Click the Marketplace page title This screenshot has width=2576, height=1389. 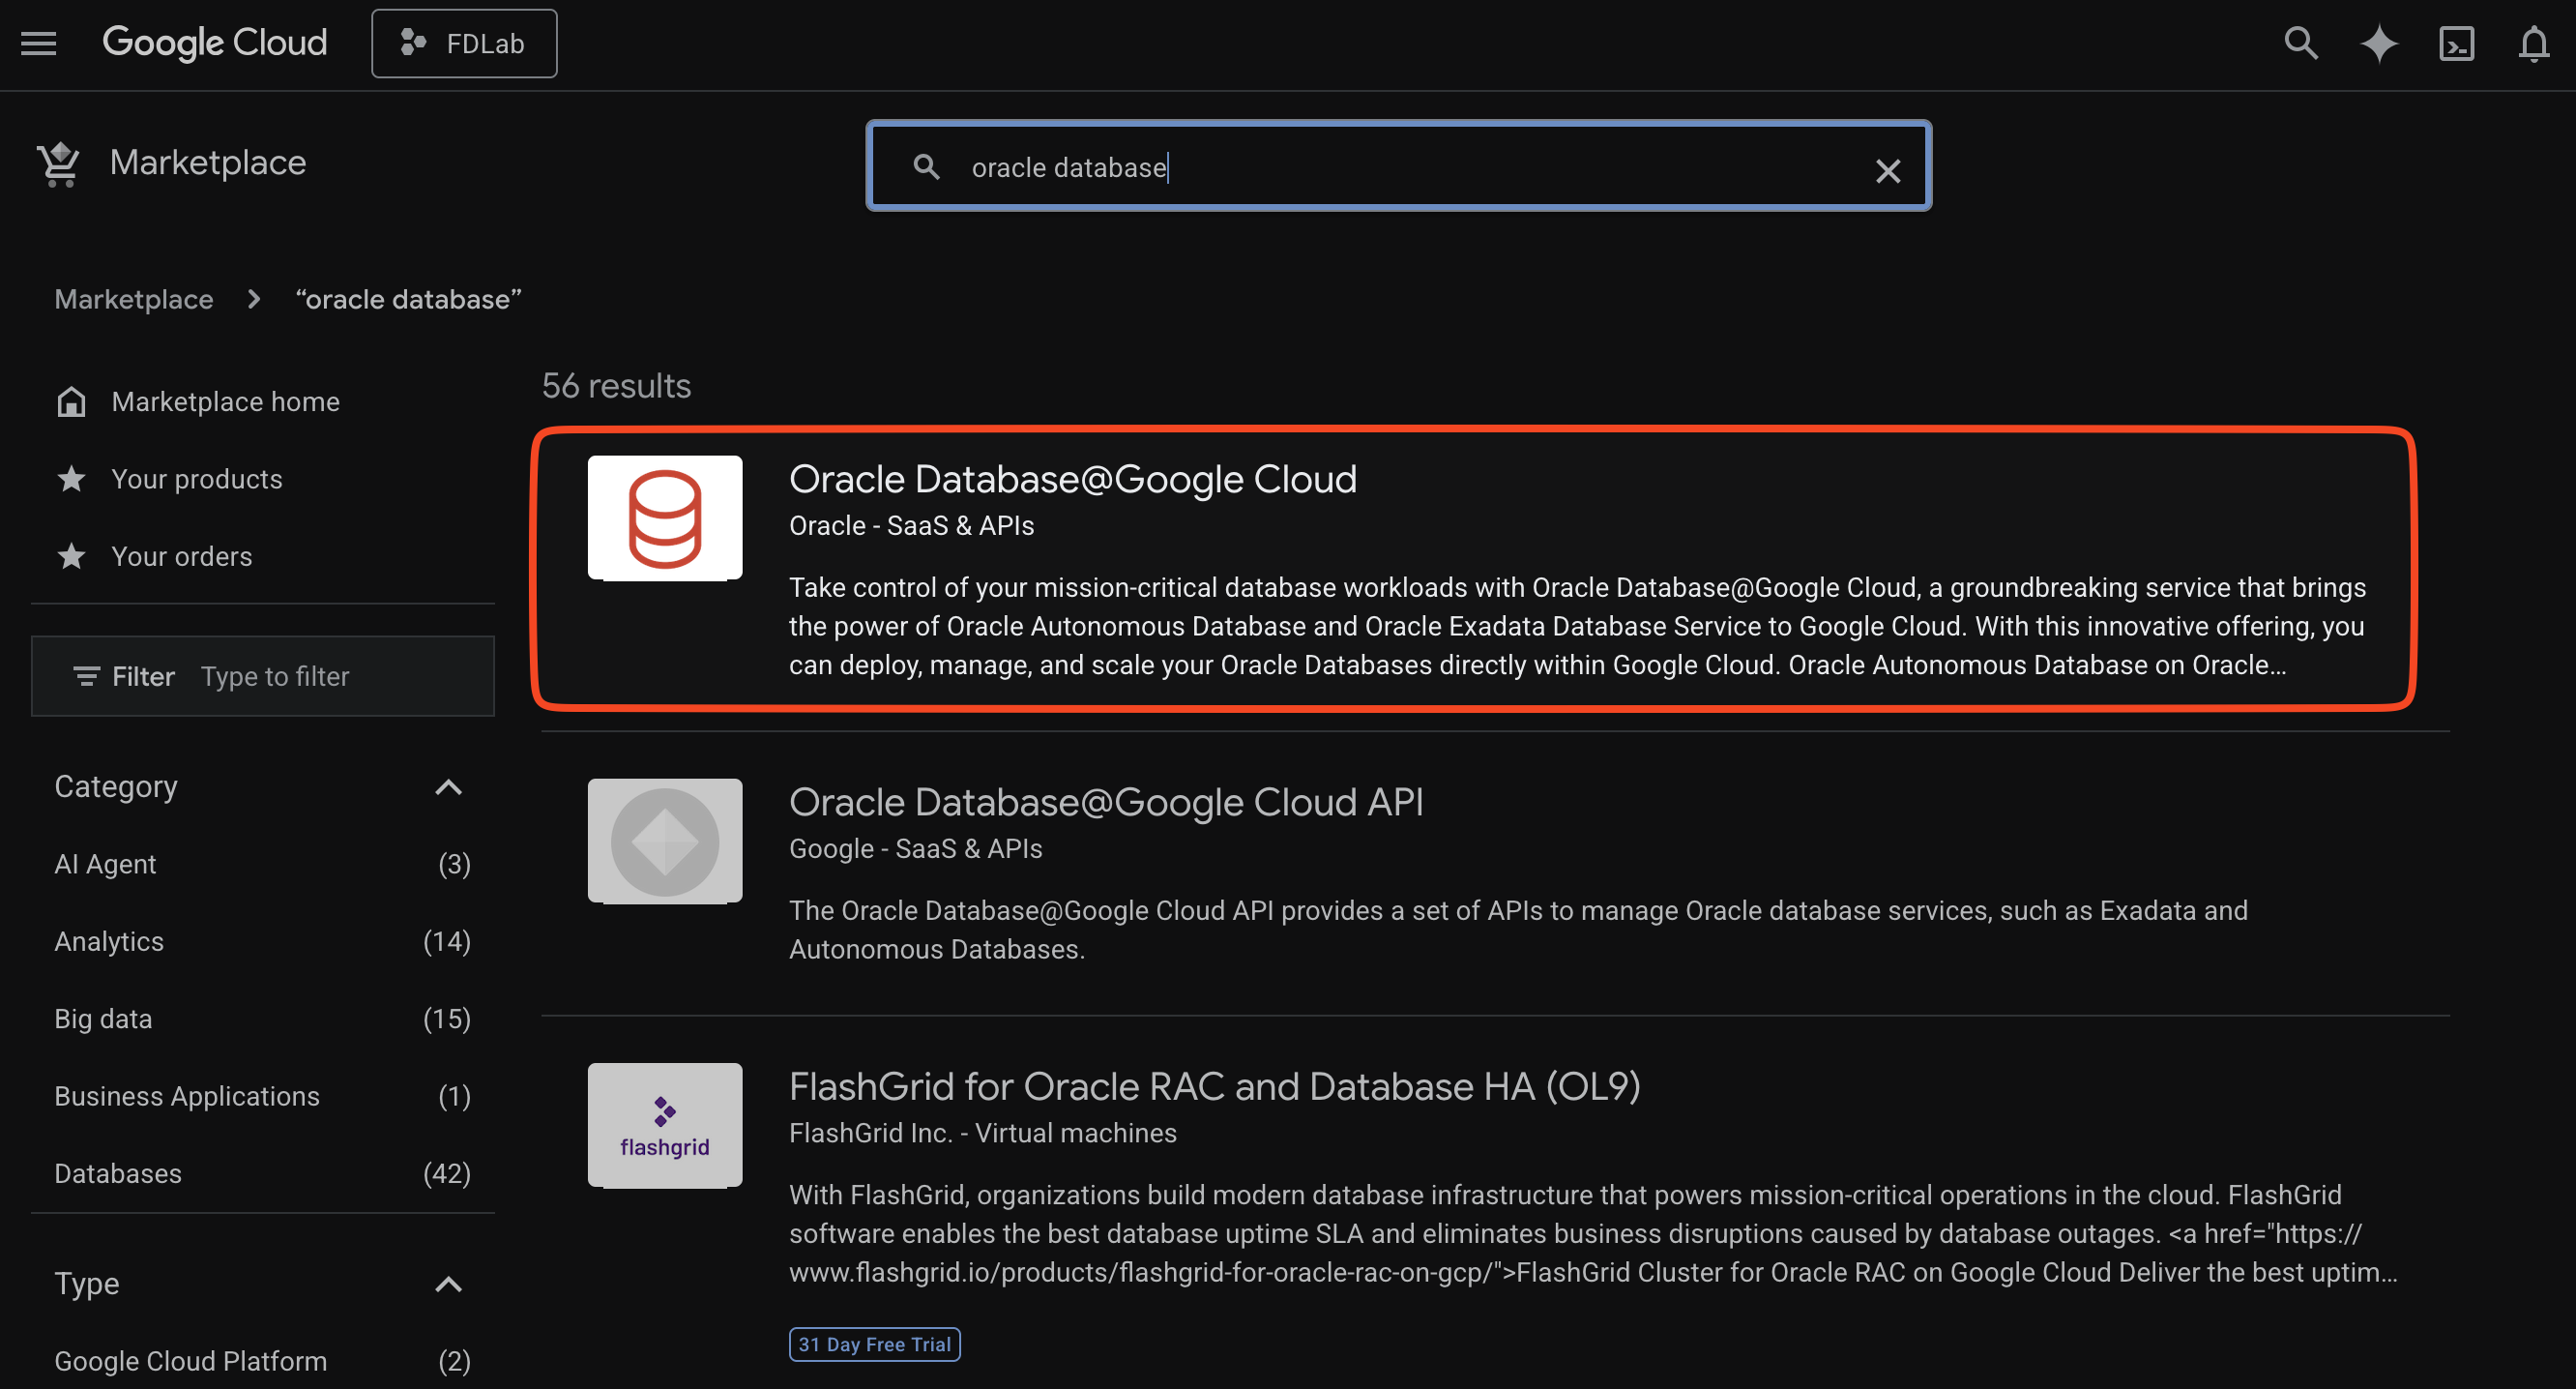208,162
